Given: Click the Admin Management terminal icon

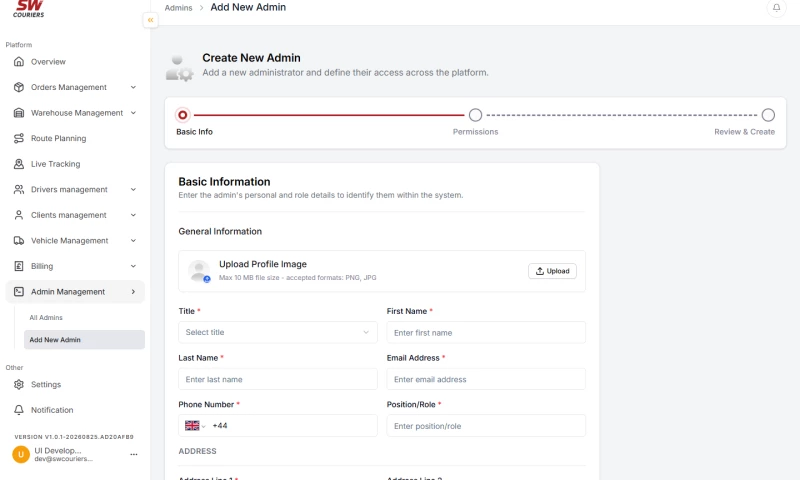Looking at the screenshot, I should (x=19, y=291).
